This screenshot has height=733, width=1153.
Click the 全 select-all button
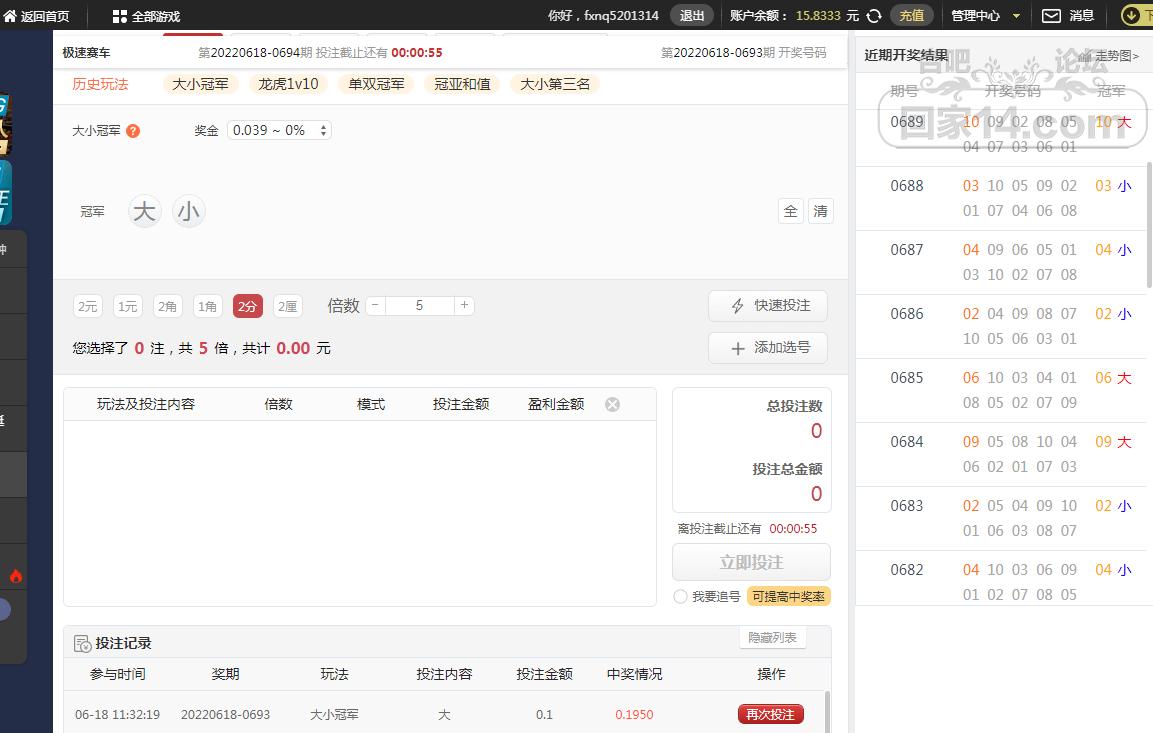(x=790, y=212)
